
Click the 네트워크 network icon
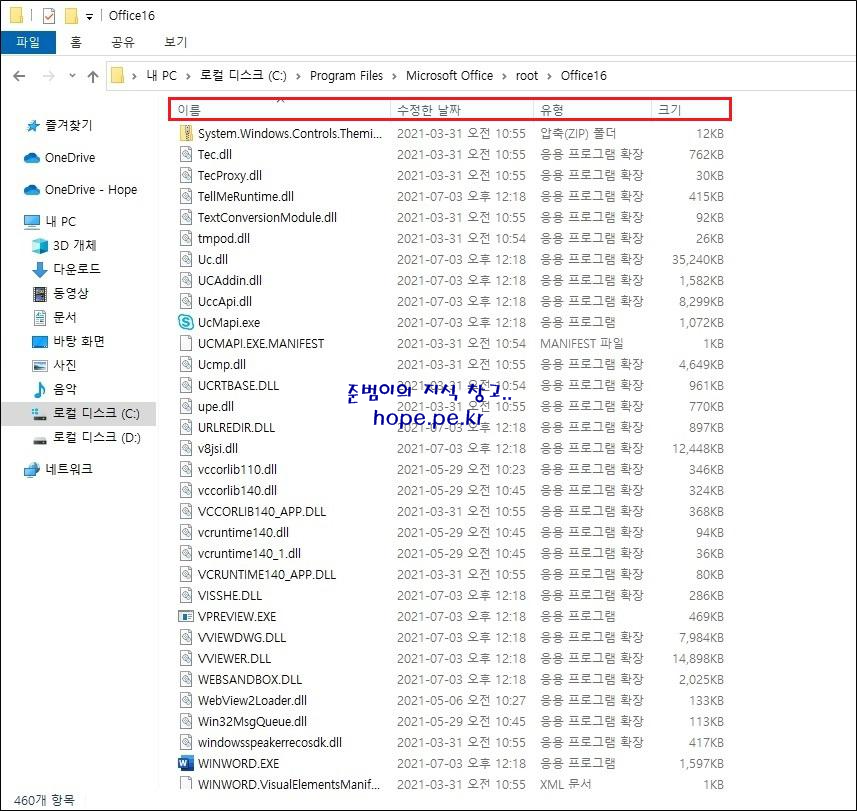pyautogui.click(x=32, y=469)
